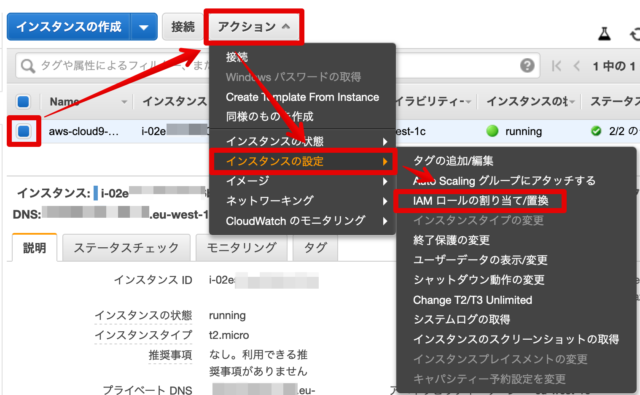The width and height of the screenshot is (640, 395).
Task: Click the running value in details
Action: (227, 316)
